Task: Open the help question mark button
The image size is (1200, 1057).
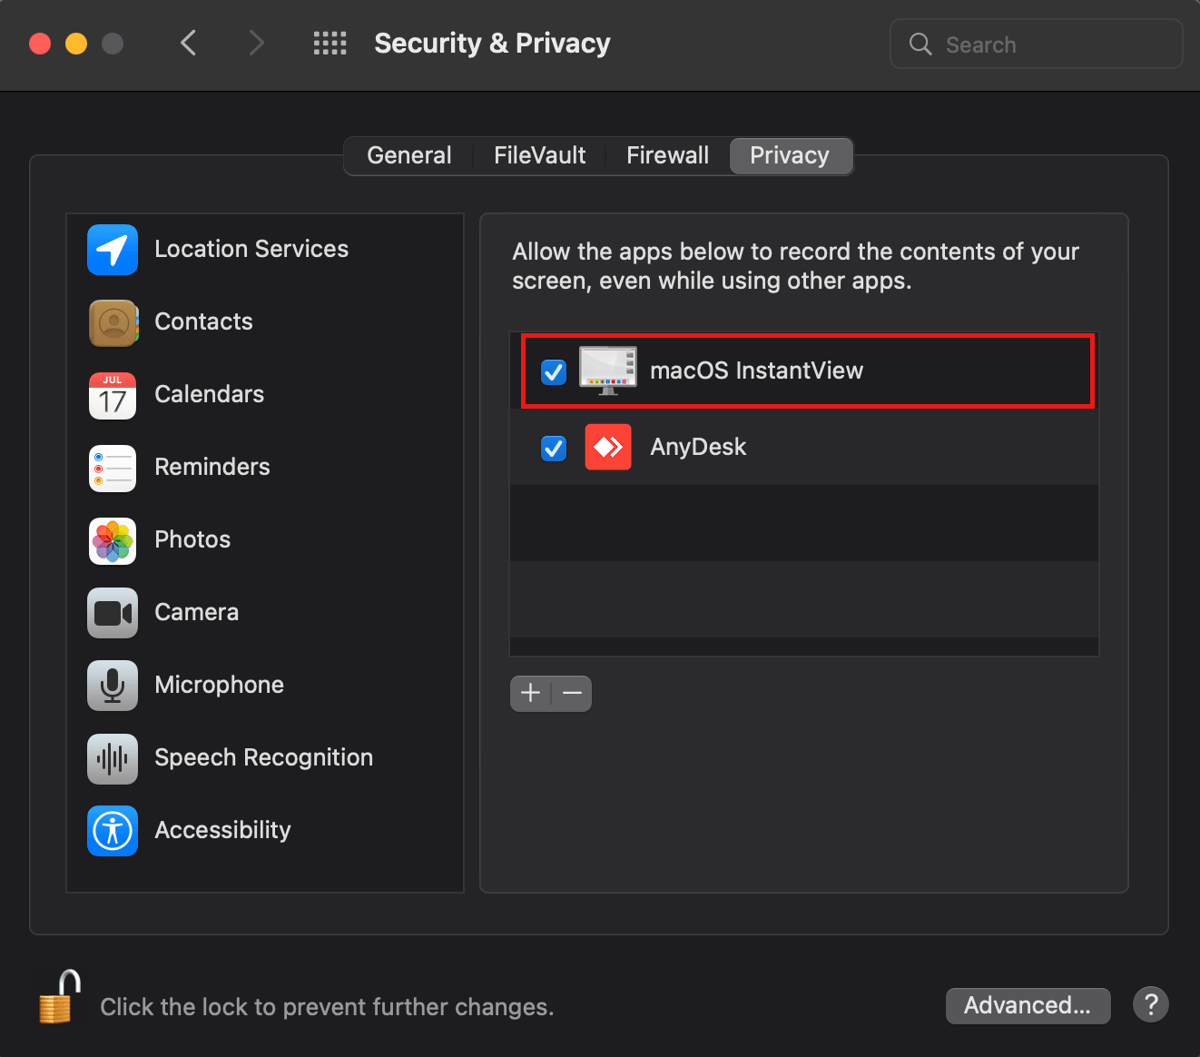Action: coord(1150,1004)
